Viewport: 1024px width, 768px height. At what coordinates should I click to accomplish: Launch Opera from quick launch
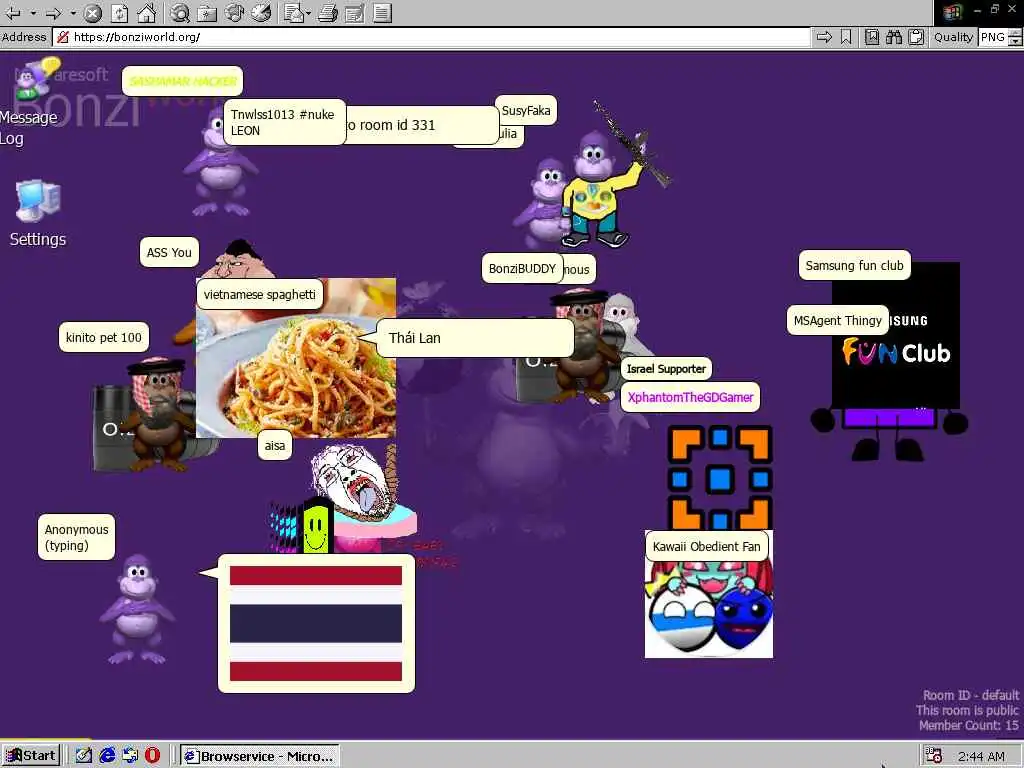tap(152, 756)
